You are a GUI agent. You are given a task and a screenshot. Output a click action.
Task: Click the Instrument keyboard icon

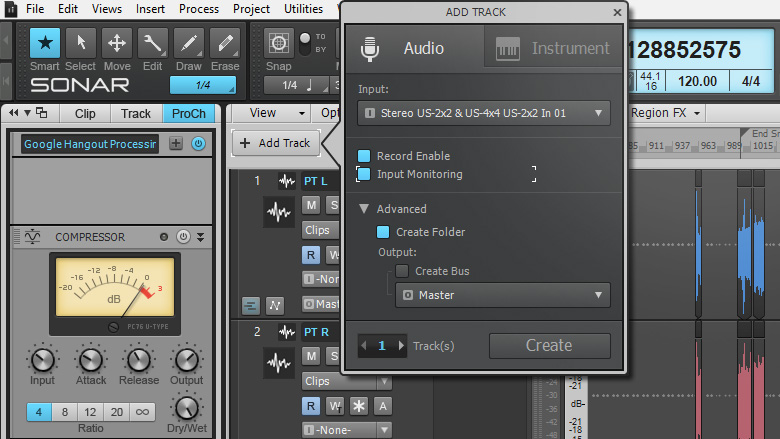[x=507, y=49]
